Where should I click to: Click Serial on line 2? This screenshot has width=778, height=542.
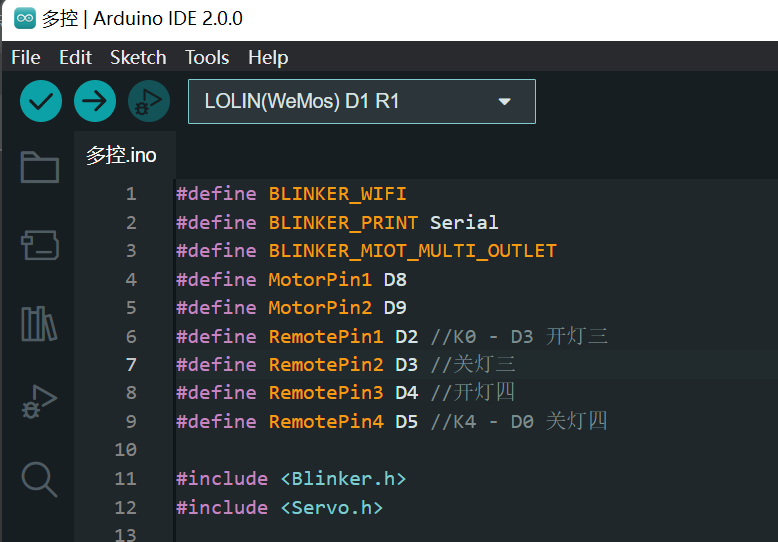click(x=464, y=222)
